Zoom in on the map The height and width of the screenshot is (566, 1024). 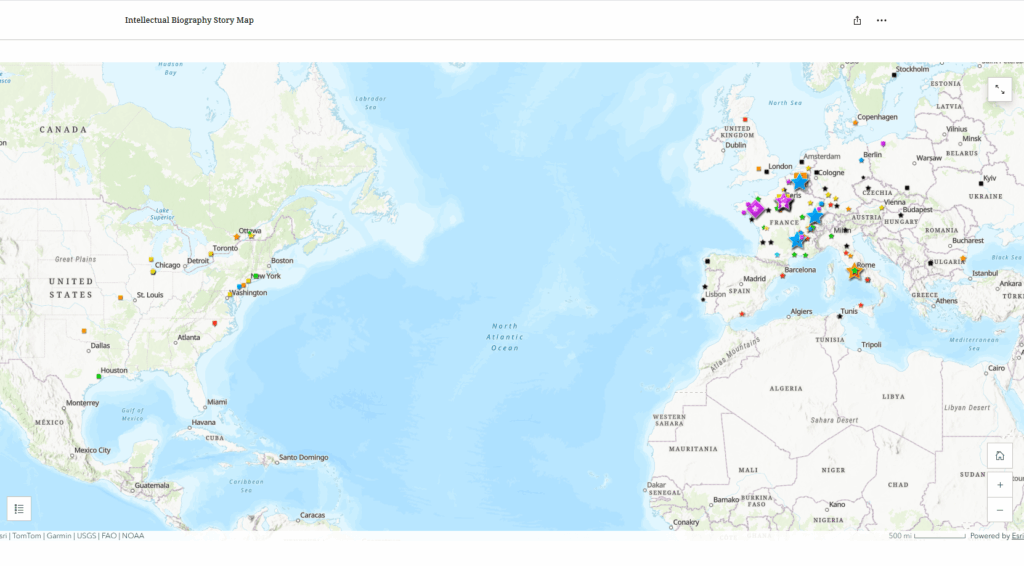tap(999, 484)
